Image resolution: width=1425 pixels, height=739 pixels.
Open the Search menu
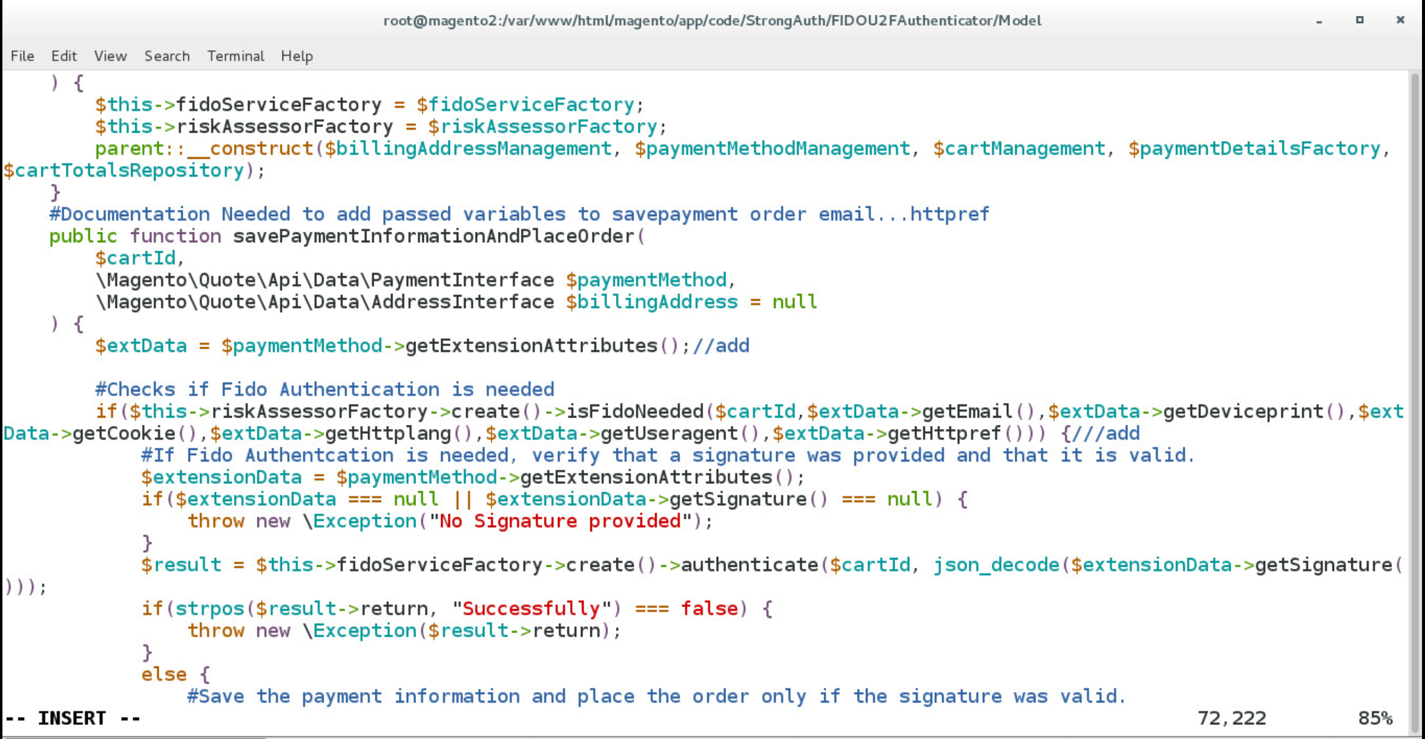167,56
